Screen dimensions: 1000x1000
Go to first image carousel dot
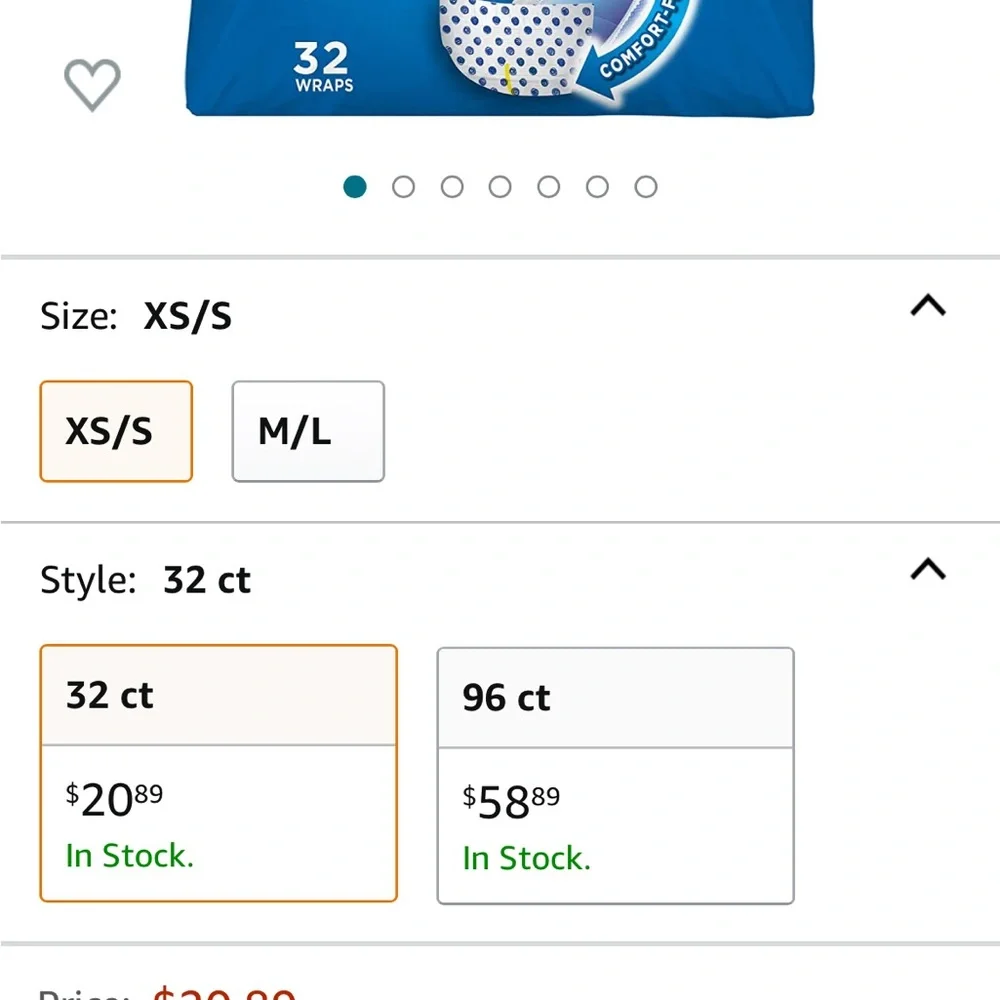click(355, 187)
